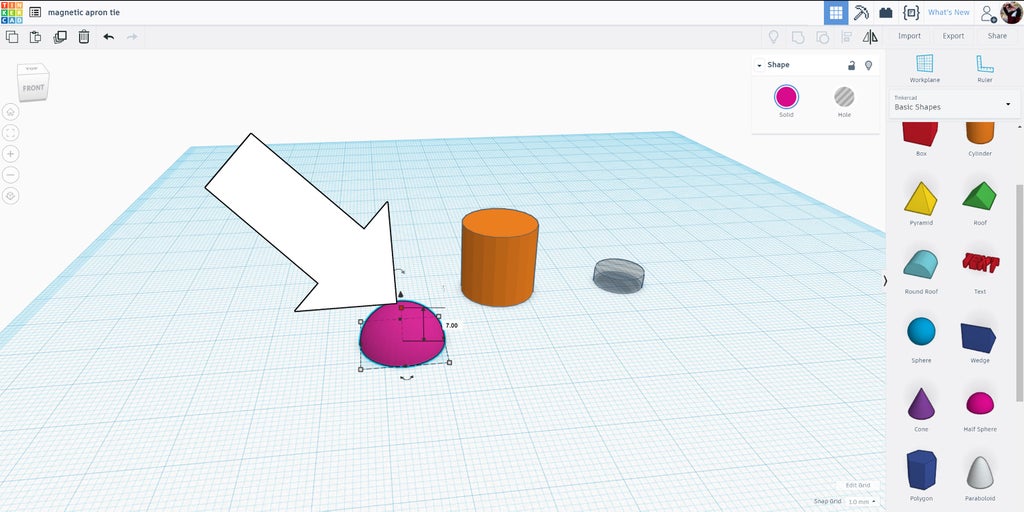Switch to 3D design grid view
The width and height of the screenshot is (1024, 512).
point(836,12)
